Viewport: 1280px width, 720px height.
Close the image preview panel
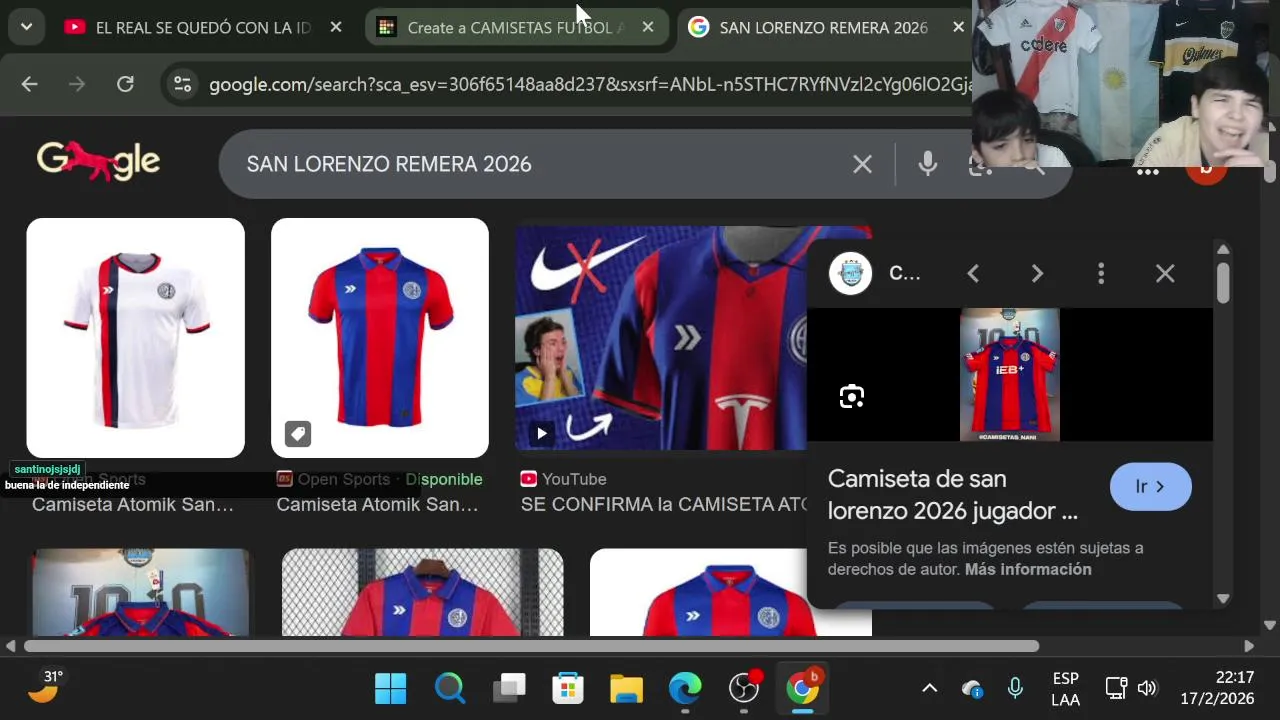(1165, 273)
